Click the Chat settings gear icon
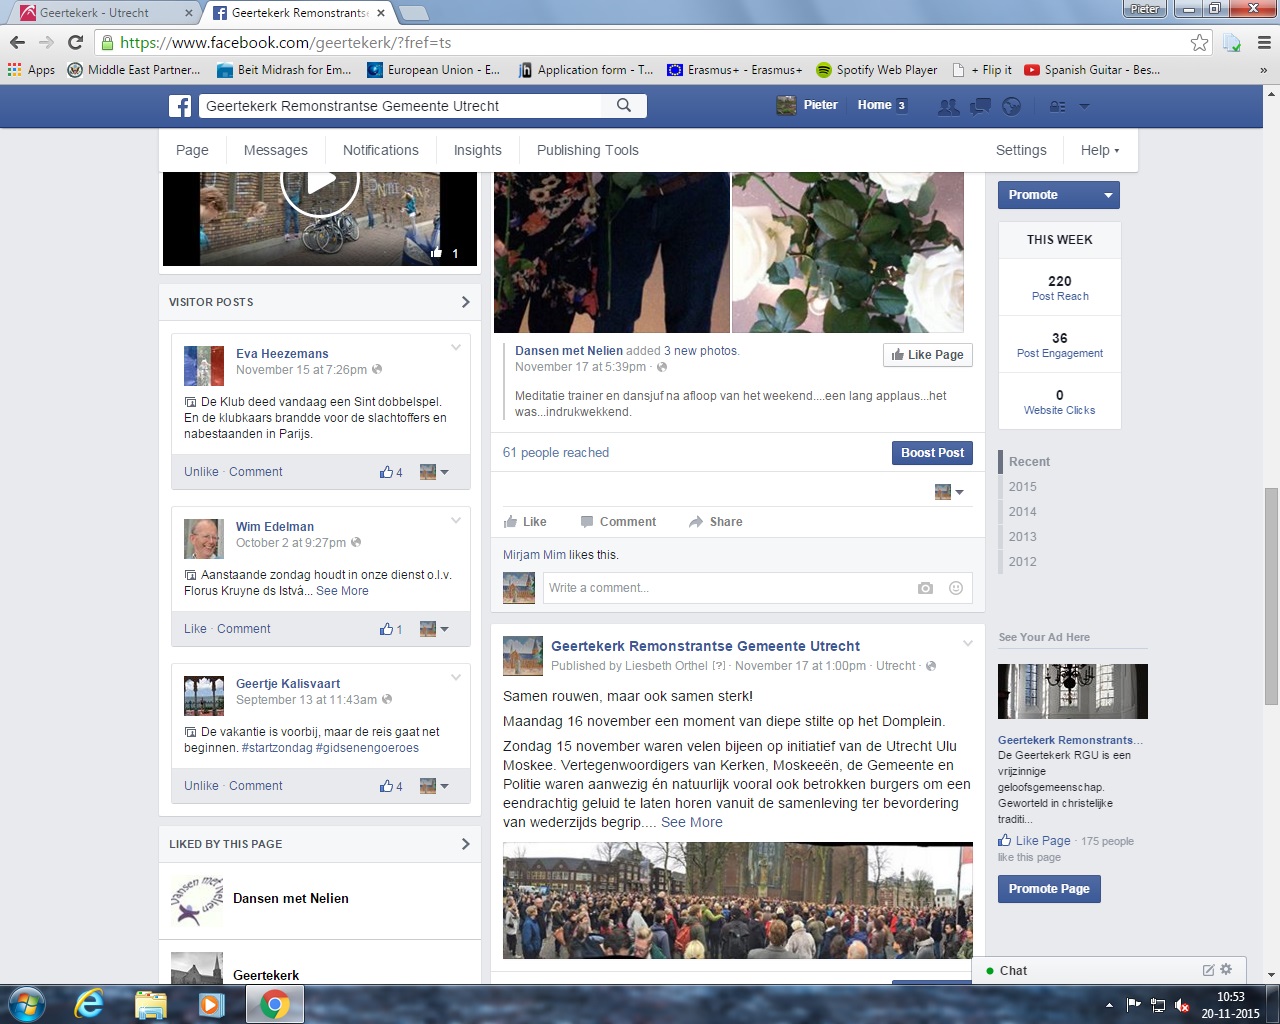1280x1024 pixels. pos(1226,969)
